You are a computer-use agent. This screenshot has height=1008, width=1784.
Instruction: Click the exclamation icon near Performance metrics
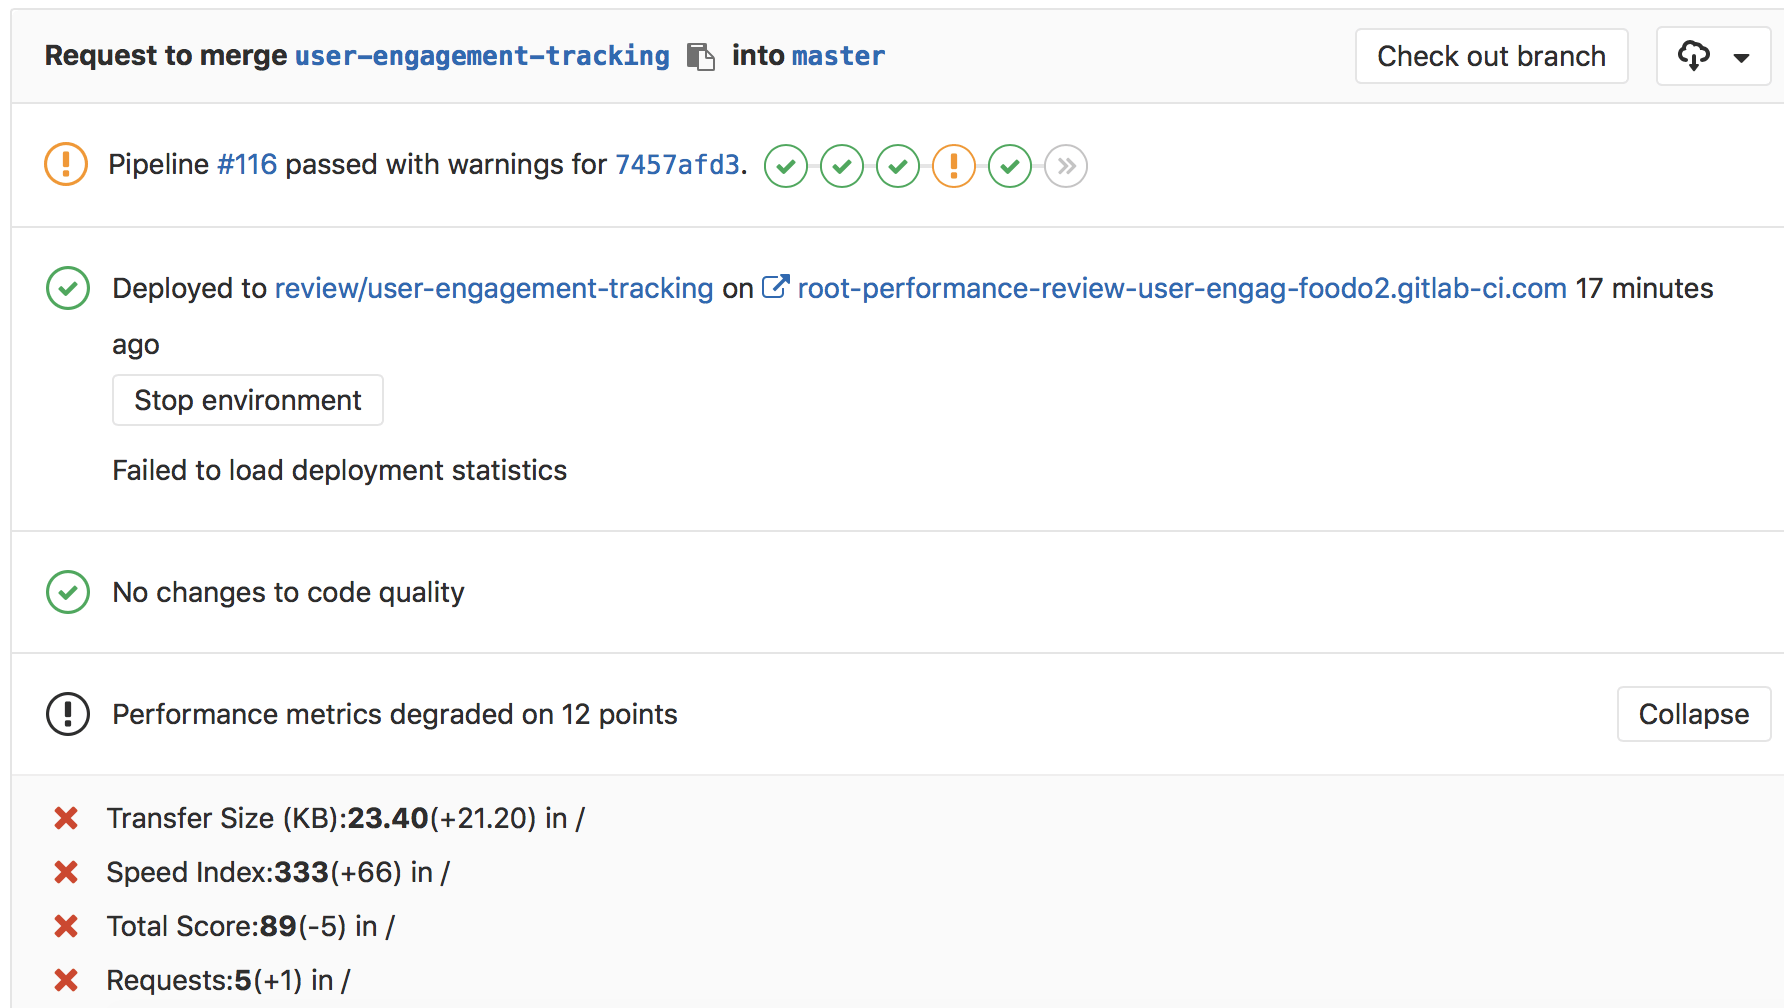(x=67, y=714)
